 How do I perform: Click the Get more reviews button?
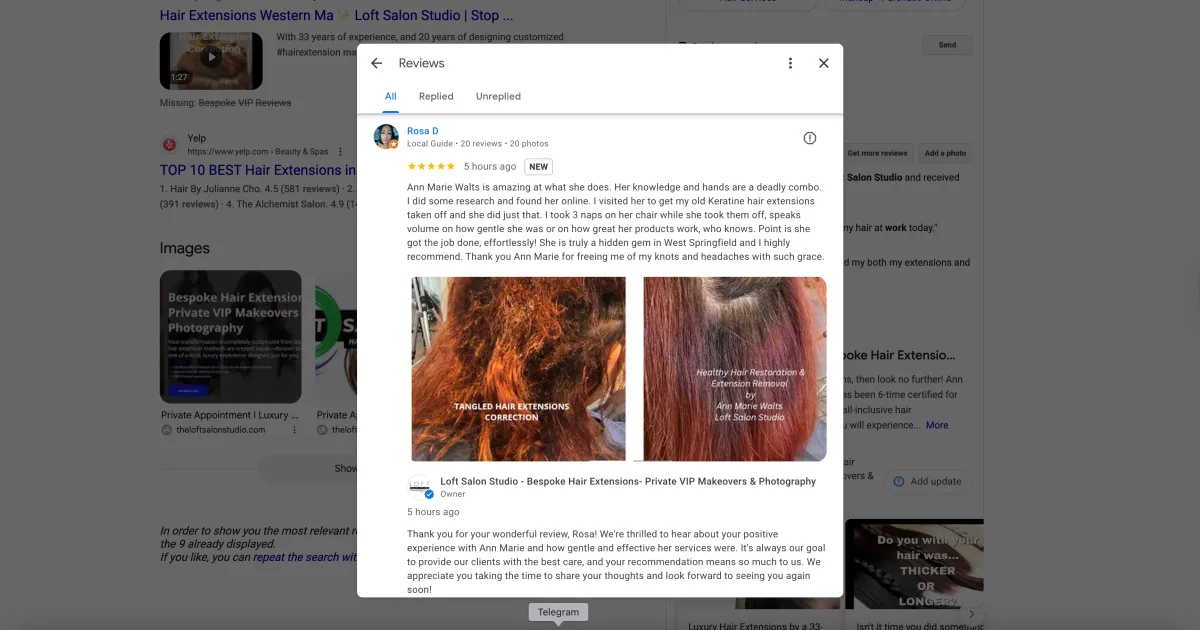877,153
